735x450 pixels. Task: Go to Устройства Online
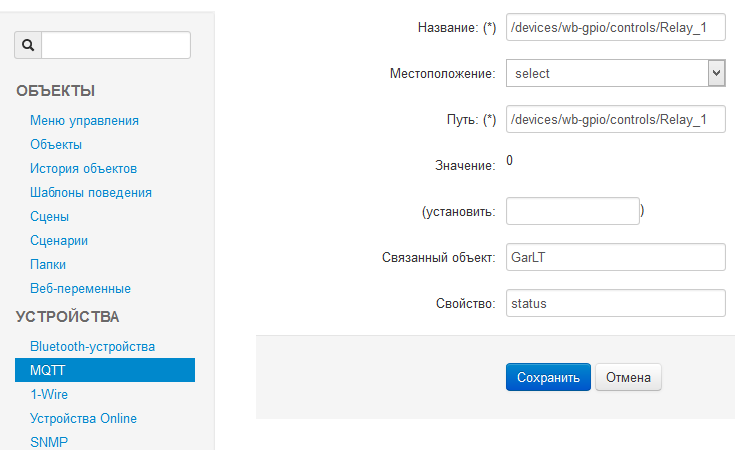(x=83, y=419)
